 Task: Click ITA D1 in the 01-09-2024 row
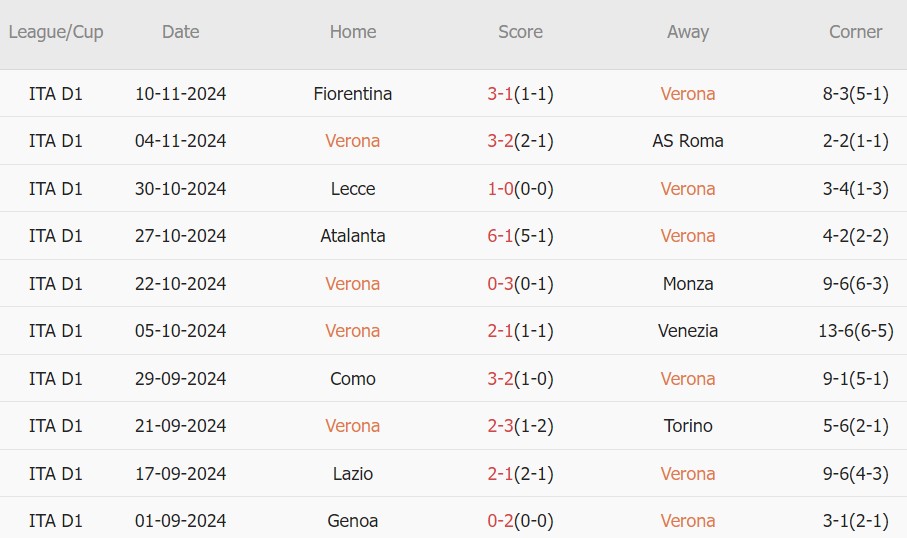point(56,521)
